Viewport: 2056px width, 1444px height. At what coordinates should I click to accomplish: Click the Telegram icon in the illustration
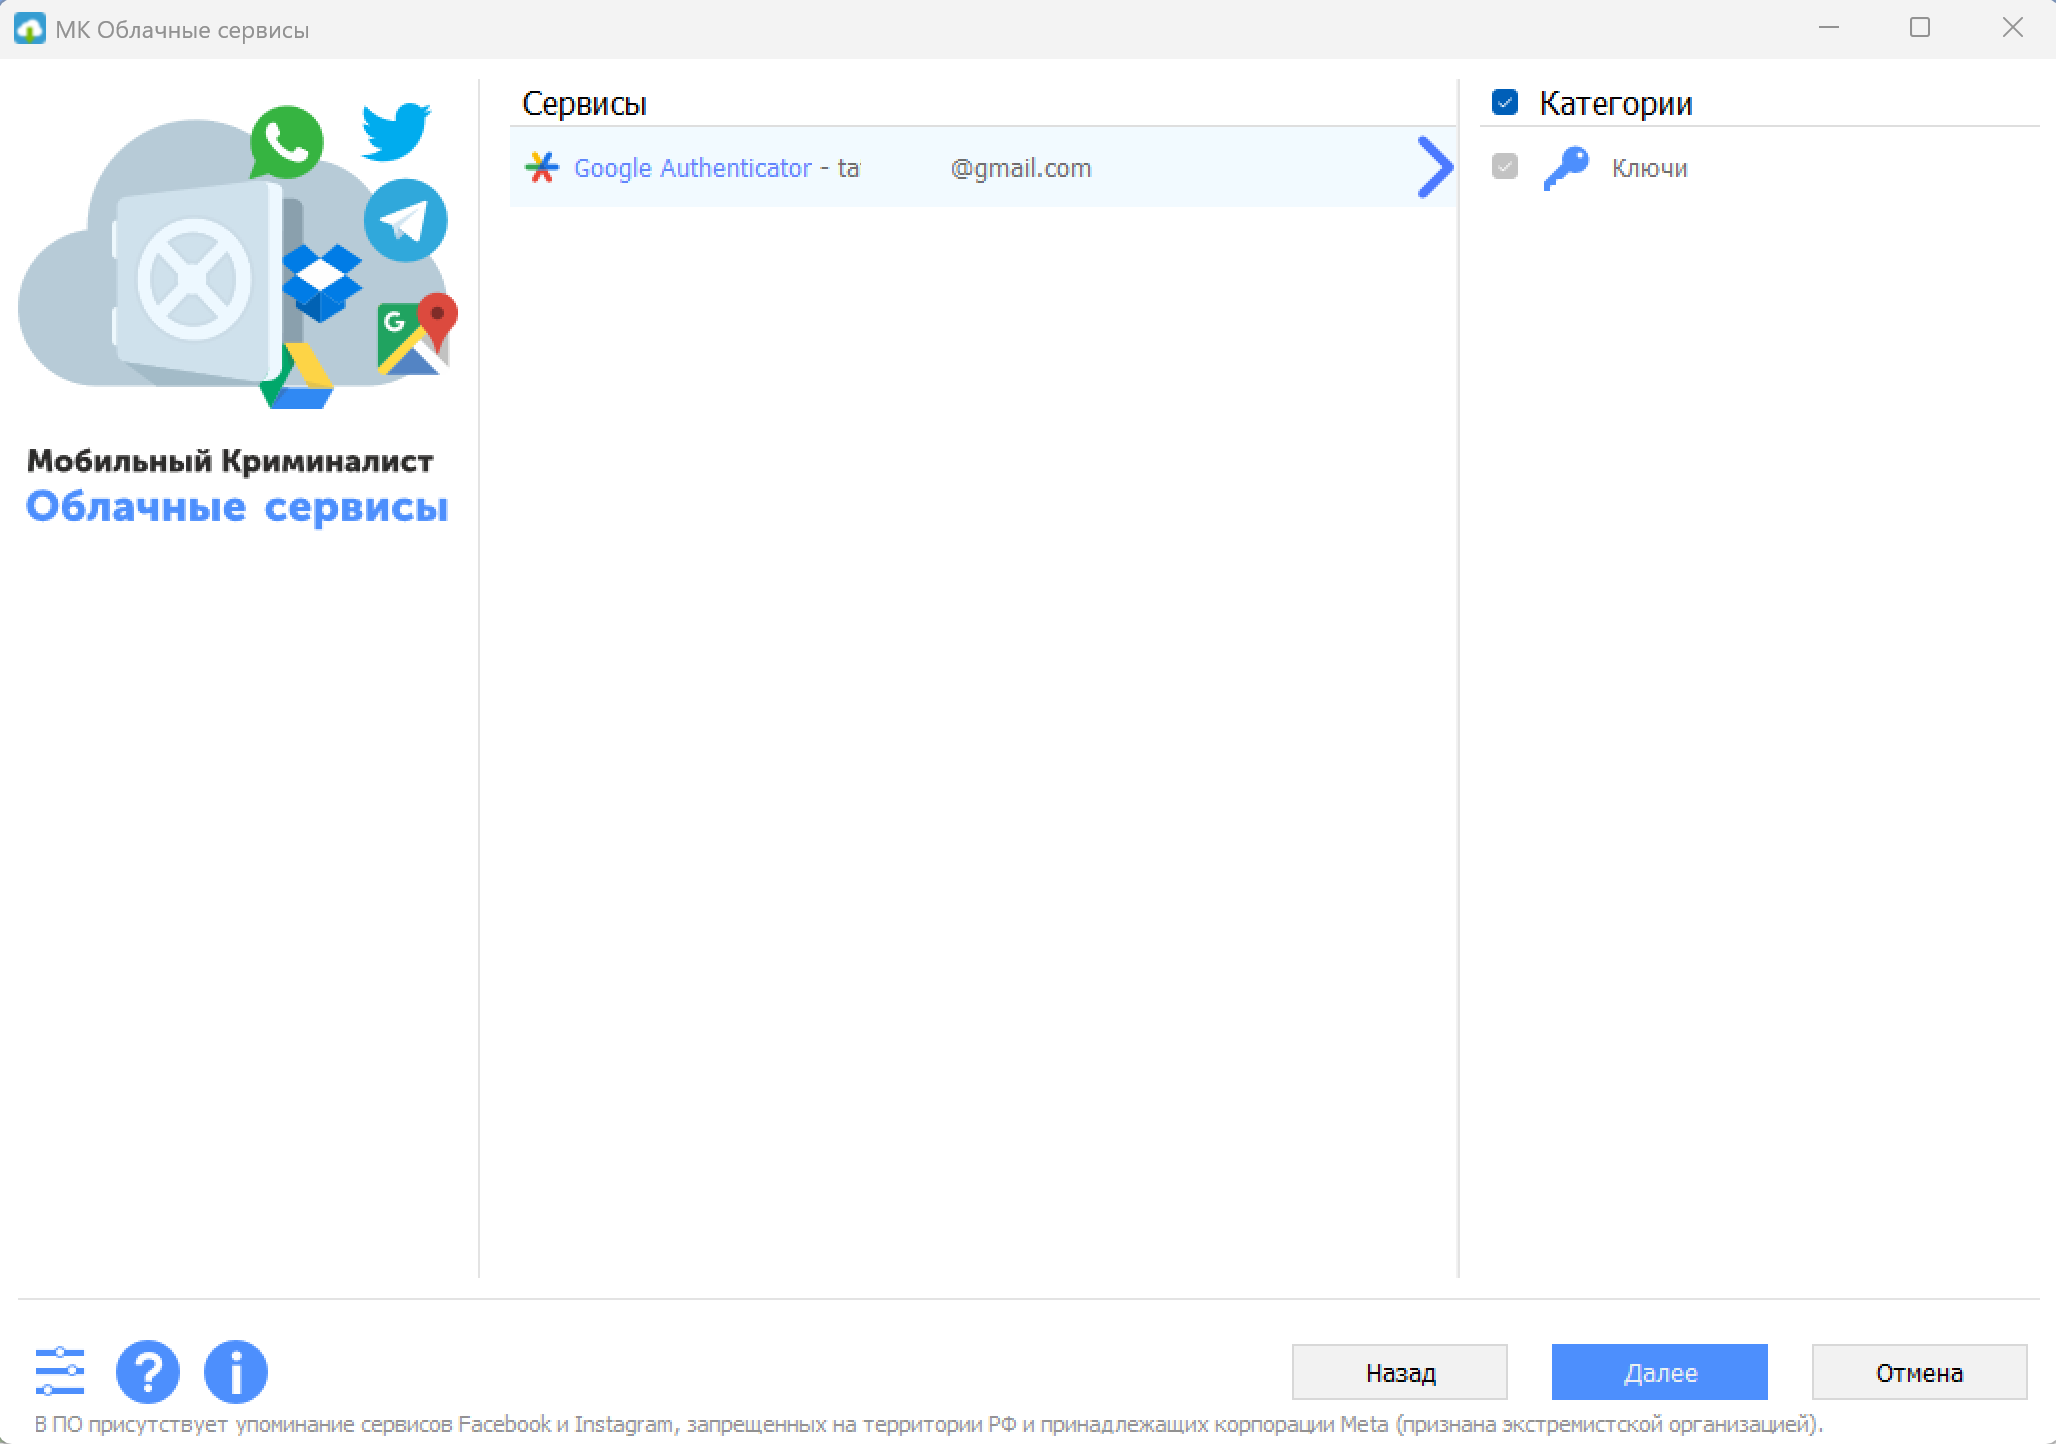(405, 221)
